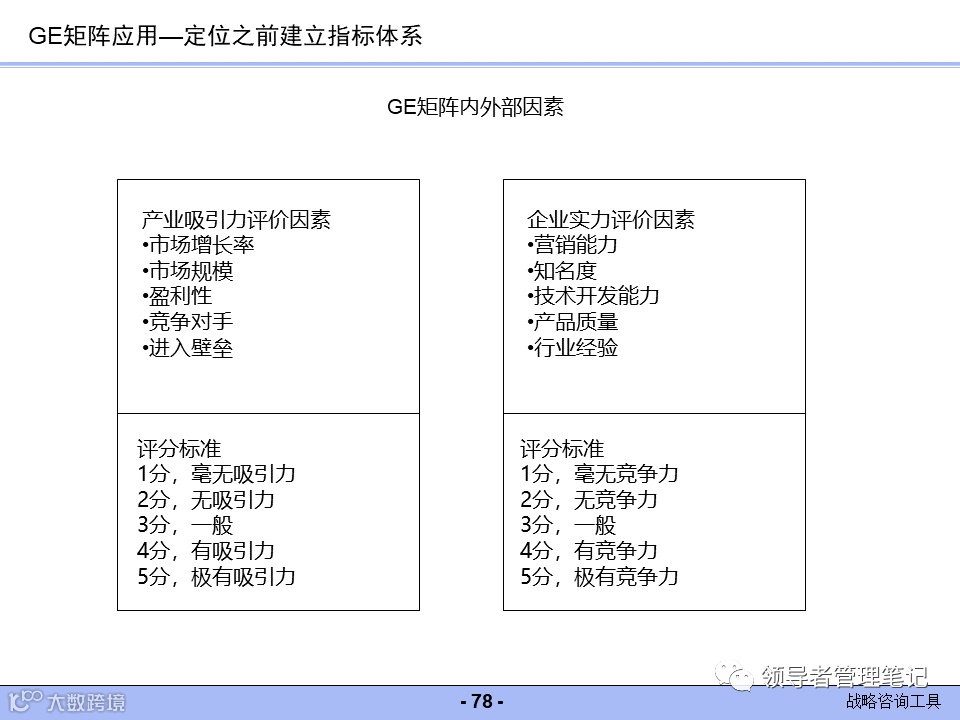Select the line '5分，极有竞争力'
Screen dimensions: 960x720
tap(599, 577)
